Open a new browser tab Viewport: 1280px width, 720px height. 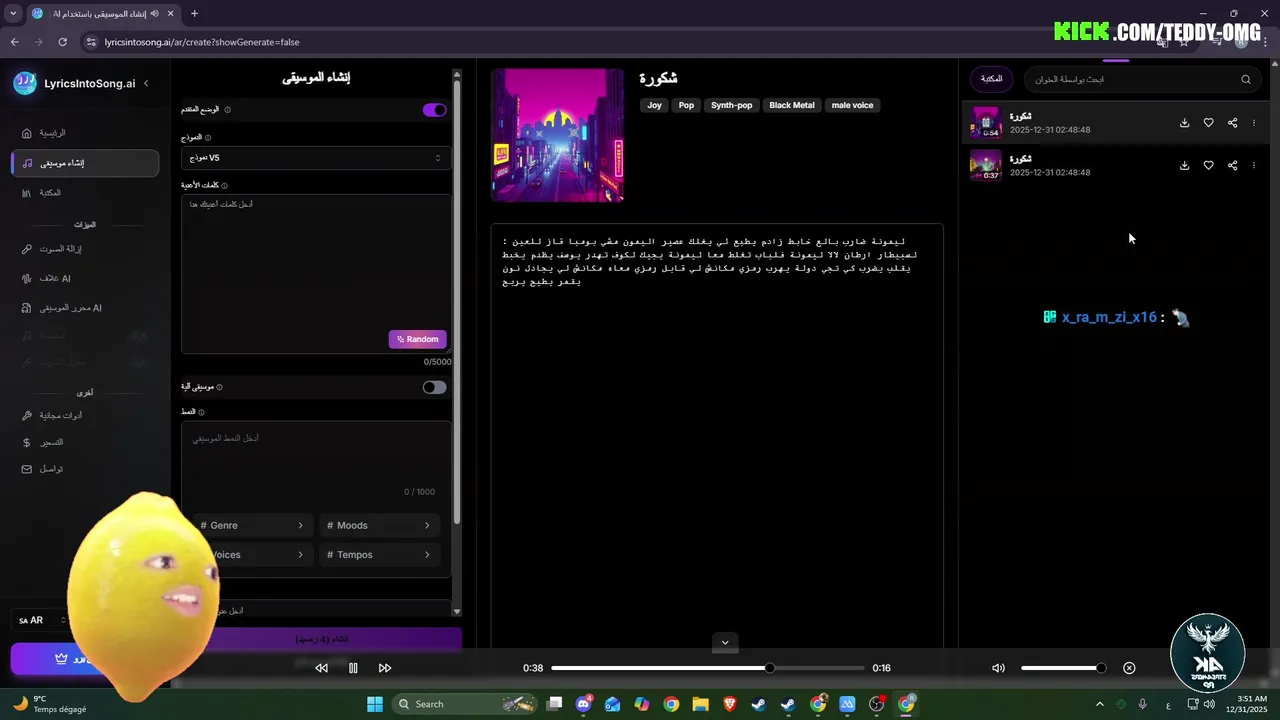(194, 14)
